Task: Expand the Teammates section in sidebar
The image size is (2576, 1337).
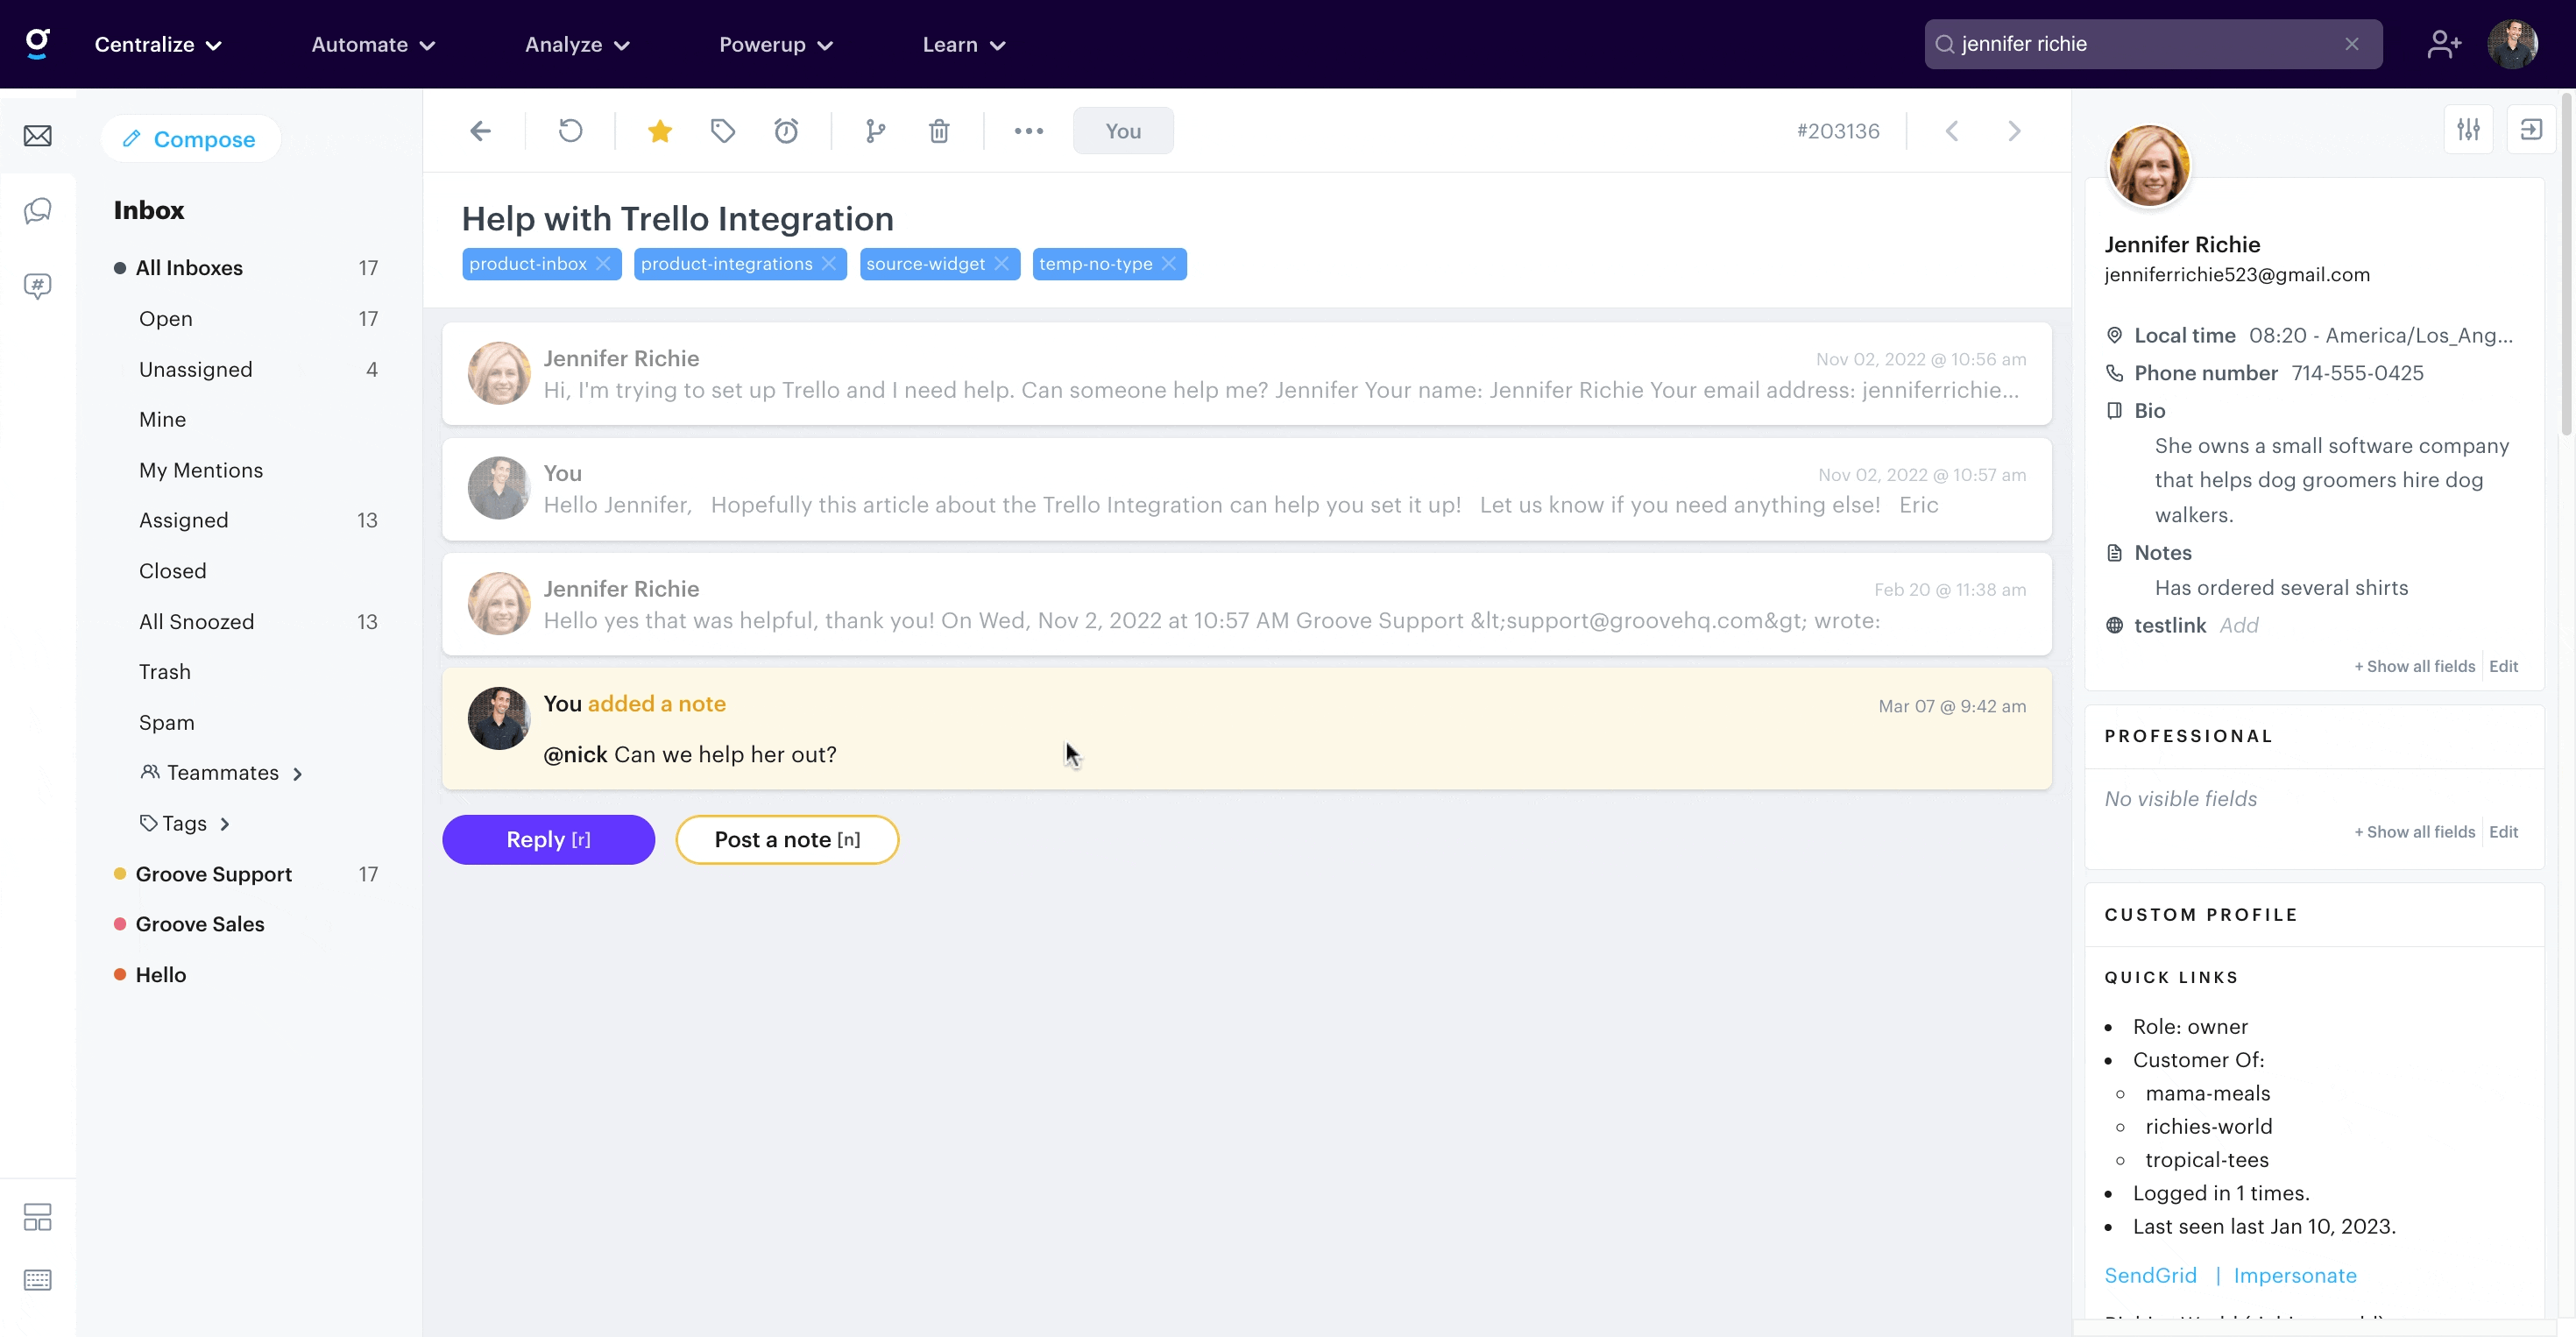Action: (298, 772)
